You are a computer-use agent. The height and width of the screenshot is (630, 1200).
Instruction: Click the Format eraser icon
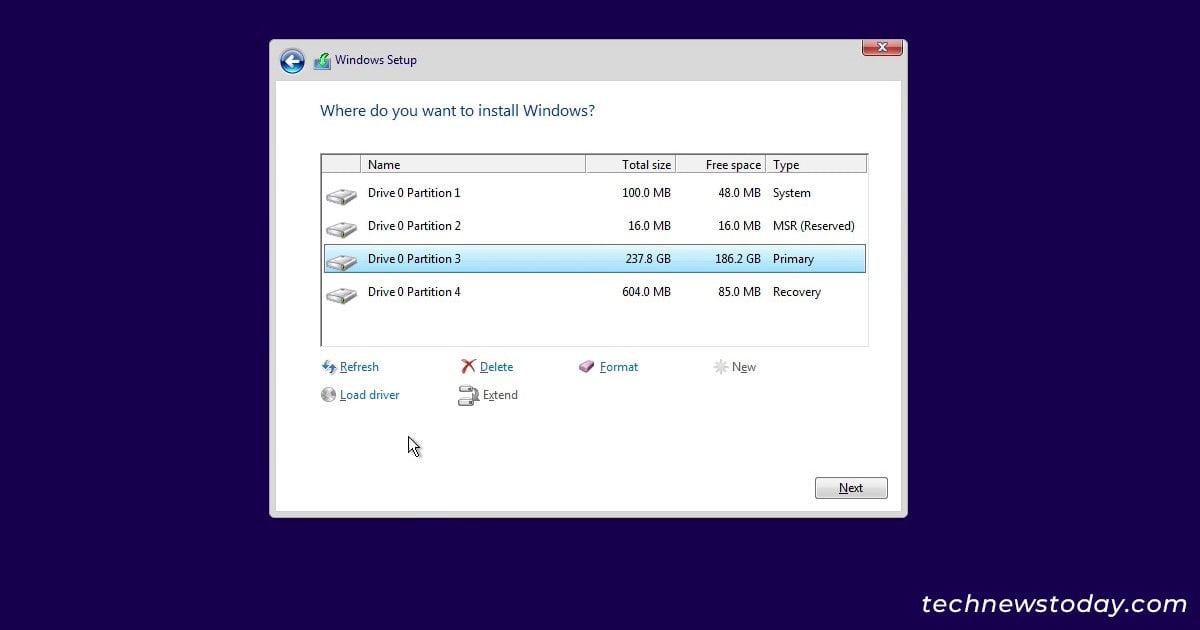[587, 367]
